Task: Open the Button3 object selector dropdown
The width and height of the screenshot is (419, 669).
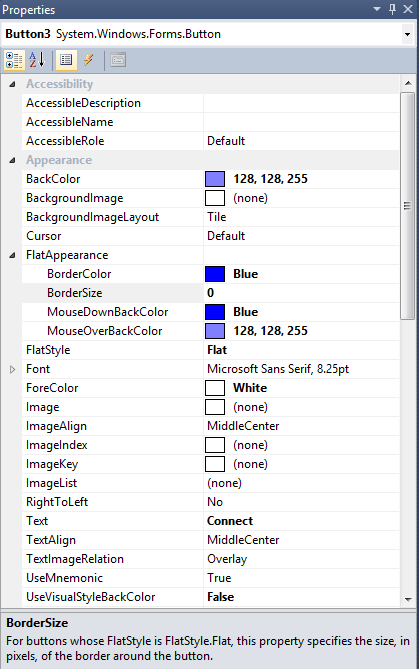Action: pyautogui.click(x=407, y=34)
